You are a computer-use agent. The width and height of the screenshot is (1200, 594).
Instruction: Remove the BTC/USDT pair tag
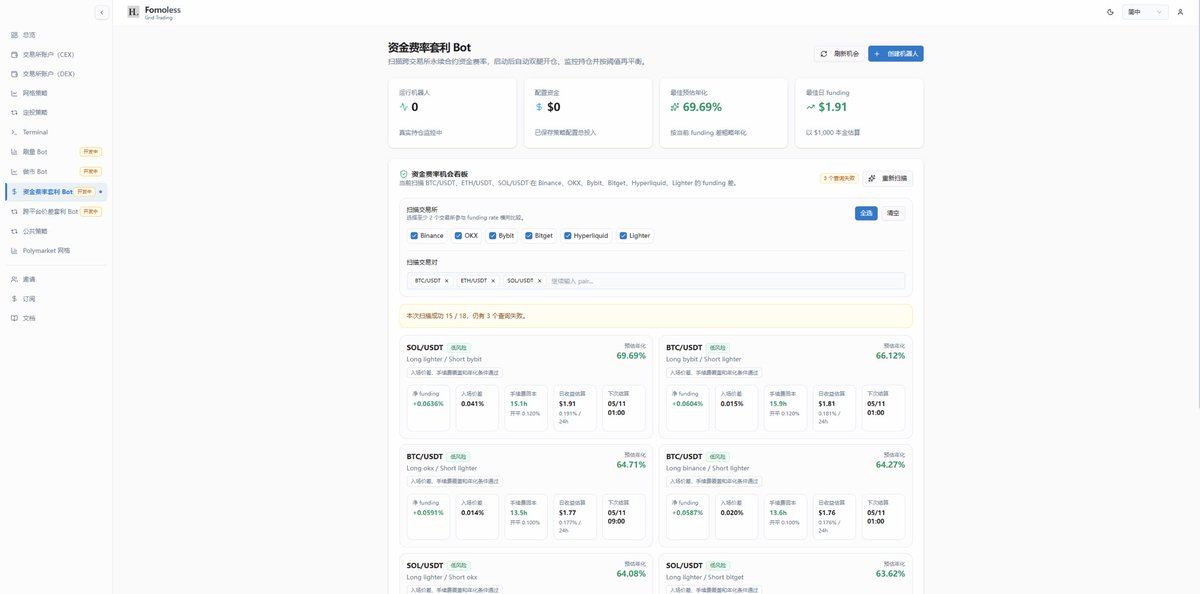[447, 281]
